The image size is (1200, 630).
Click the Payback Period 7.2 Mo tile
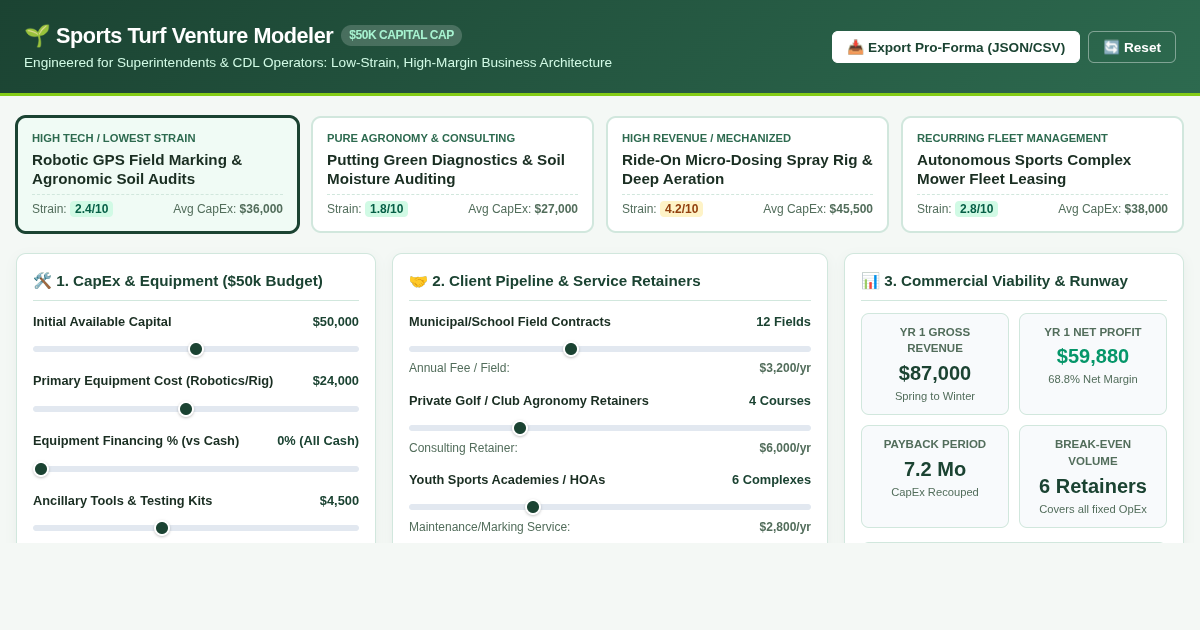click(935, 476)
